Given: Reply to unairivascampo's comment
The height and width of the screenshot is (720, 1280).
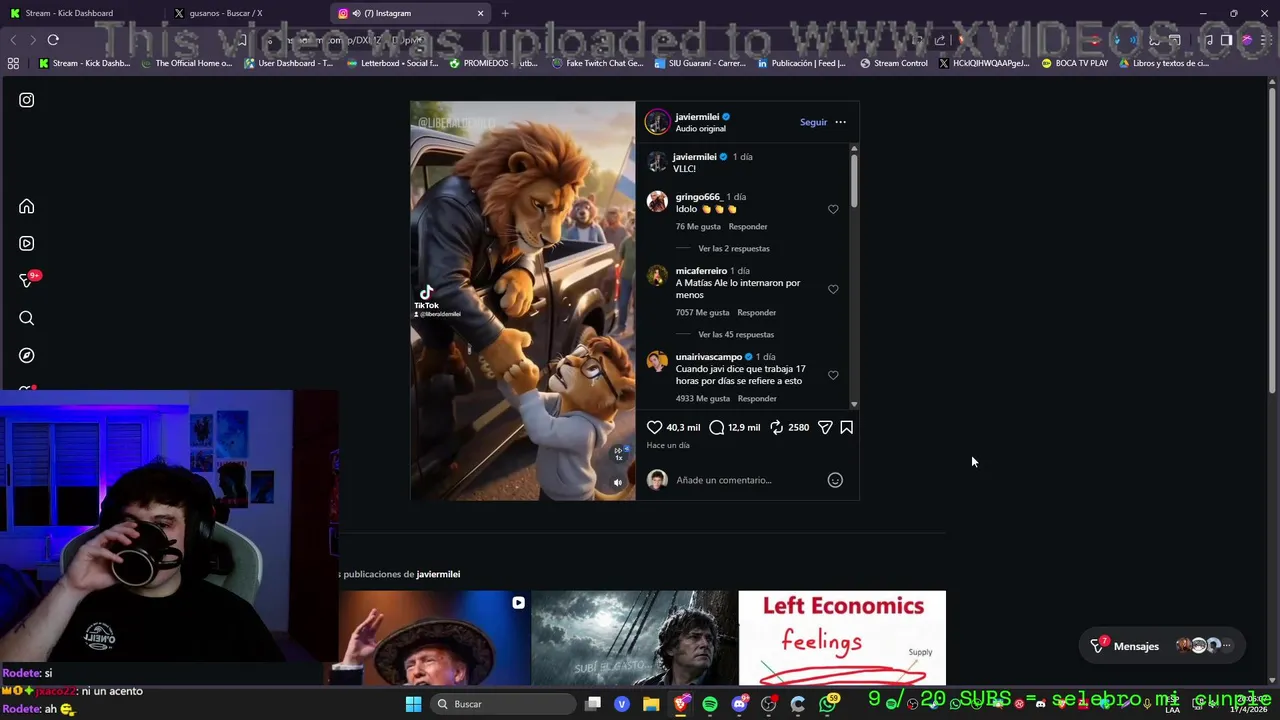Looking at the screenshot, I should tap(756, 399).
